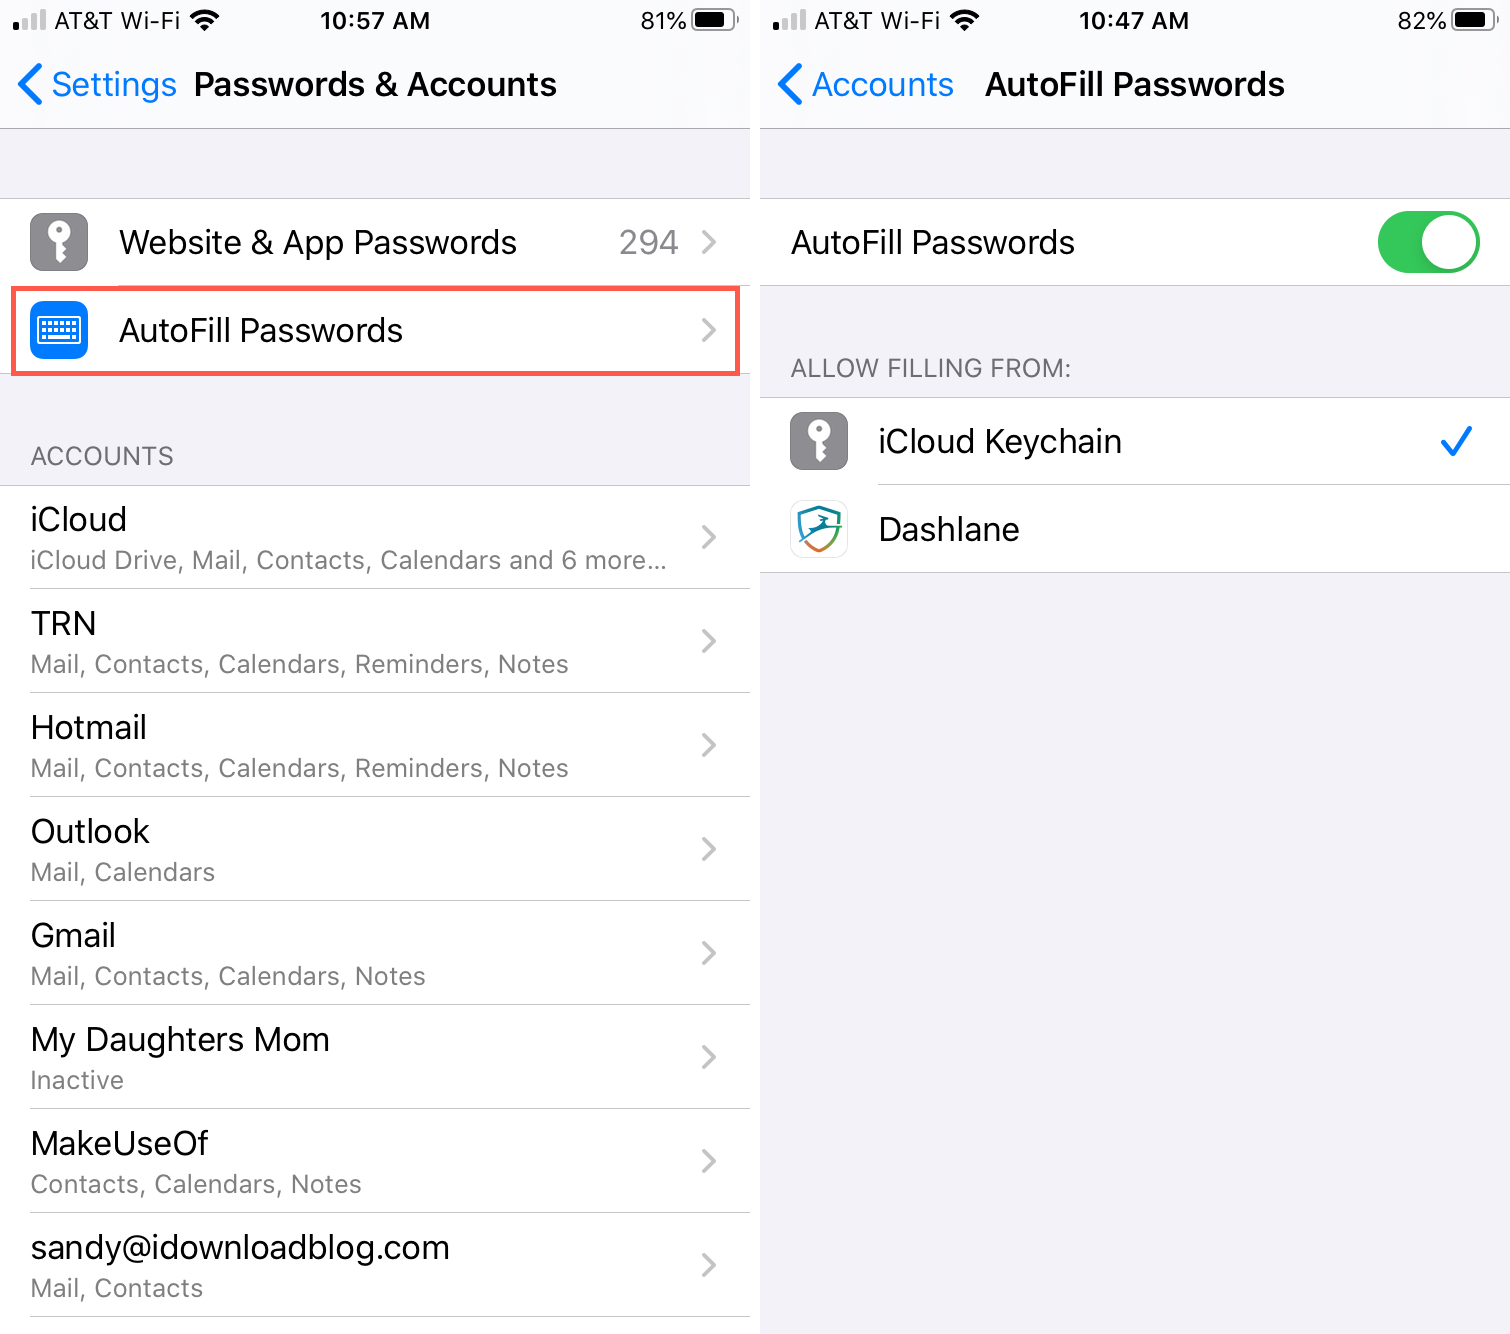Open the AutoFill Passwords menu row
The width and height of the screenshot is (1510, 1334).
375,330
